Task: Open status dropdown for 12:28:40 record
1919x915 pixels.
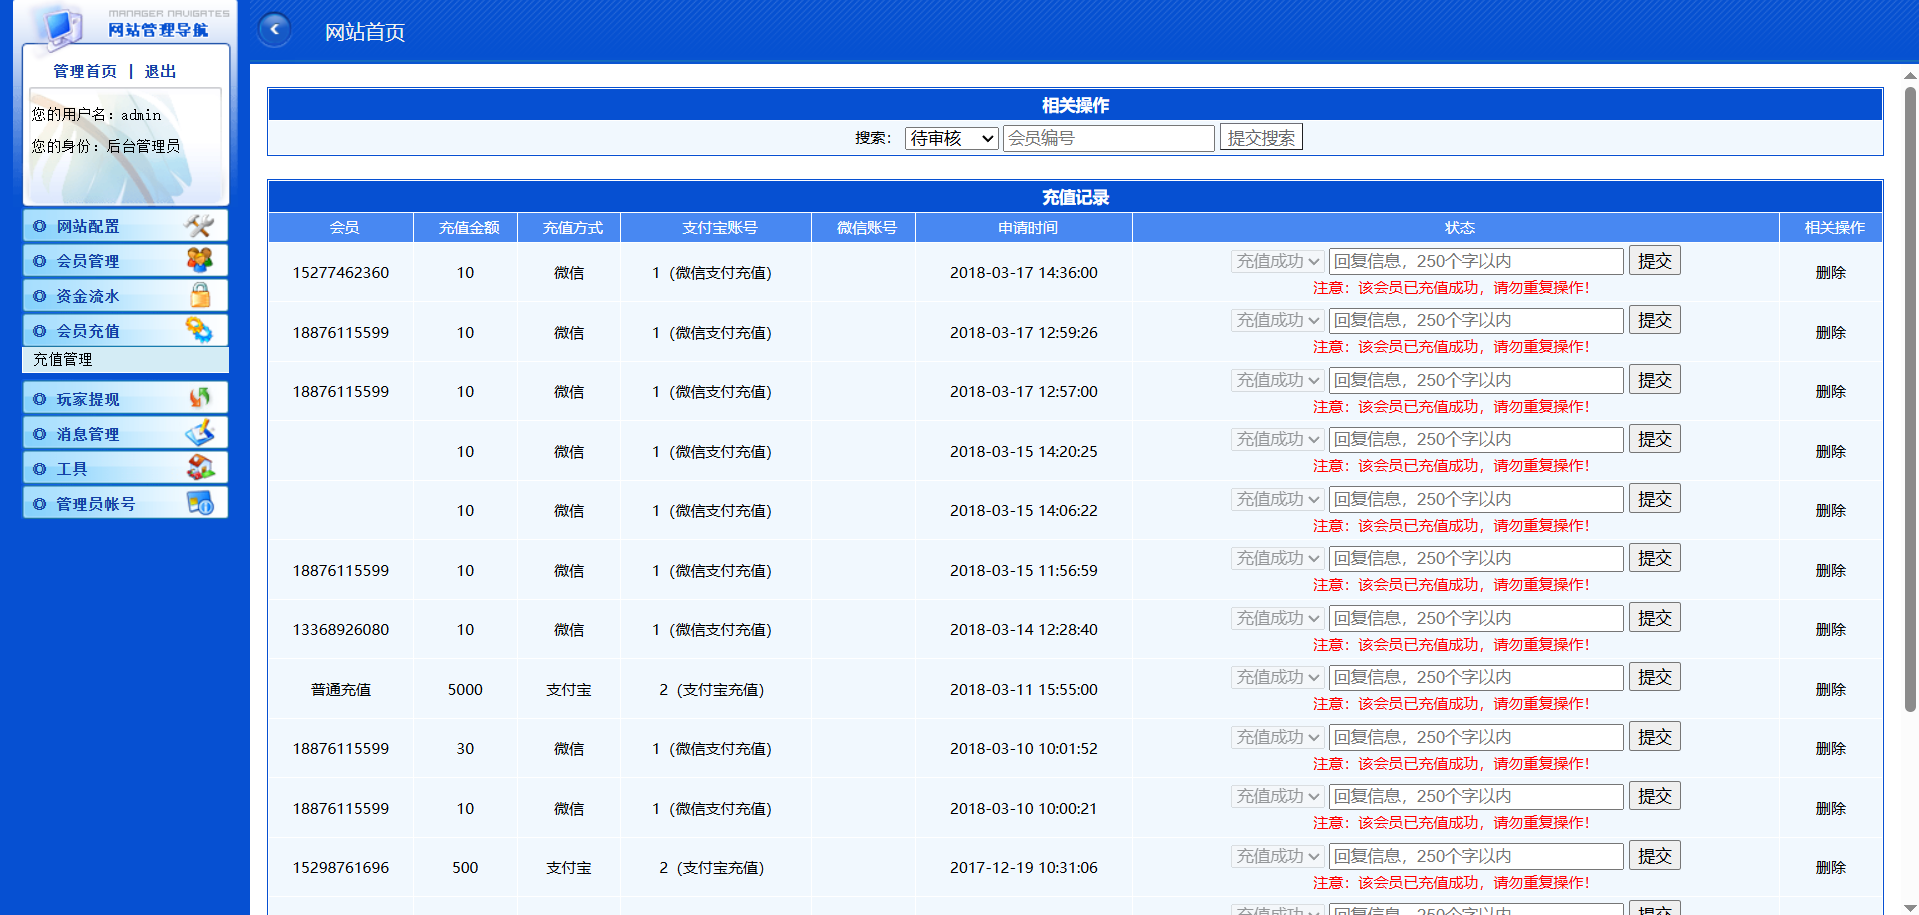Action: [x=1277, y=618]
